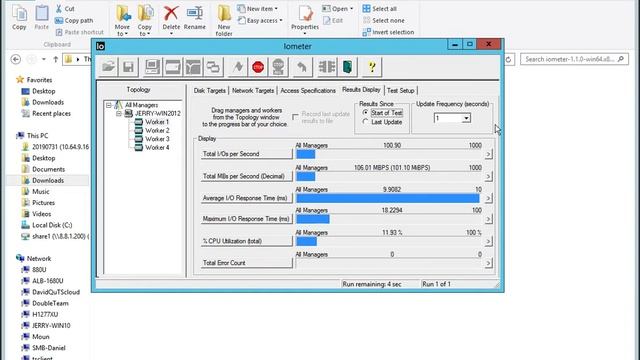Image resolution: width=640 pixels, height=360 pixels.
Task: Click the Total I/Os per Second progress bar
Action: coord(389,154)
